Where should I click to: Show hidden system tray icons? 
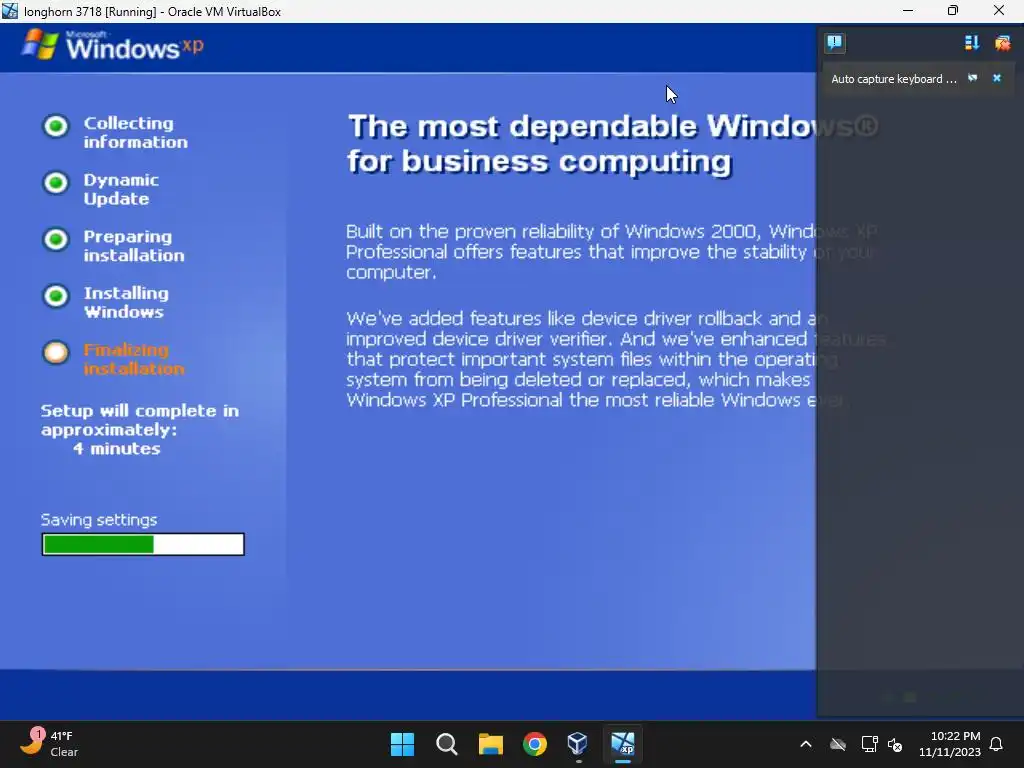(x=806, y=744)
